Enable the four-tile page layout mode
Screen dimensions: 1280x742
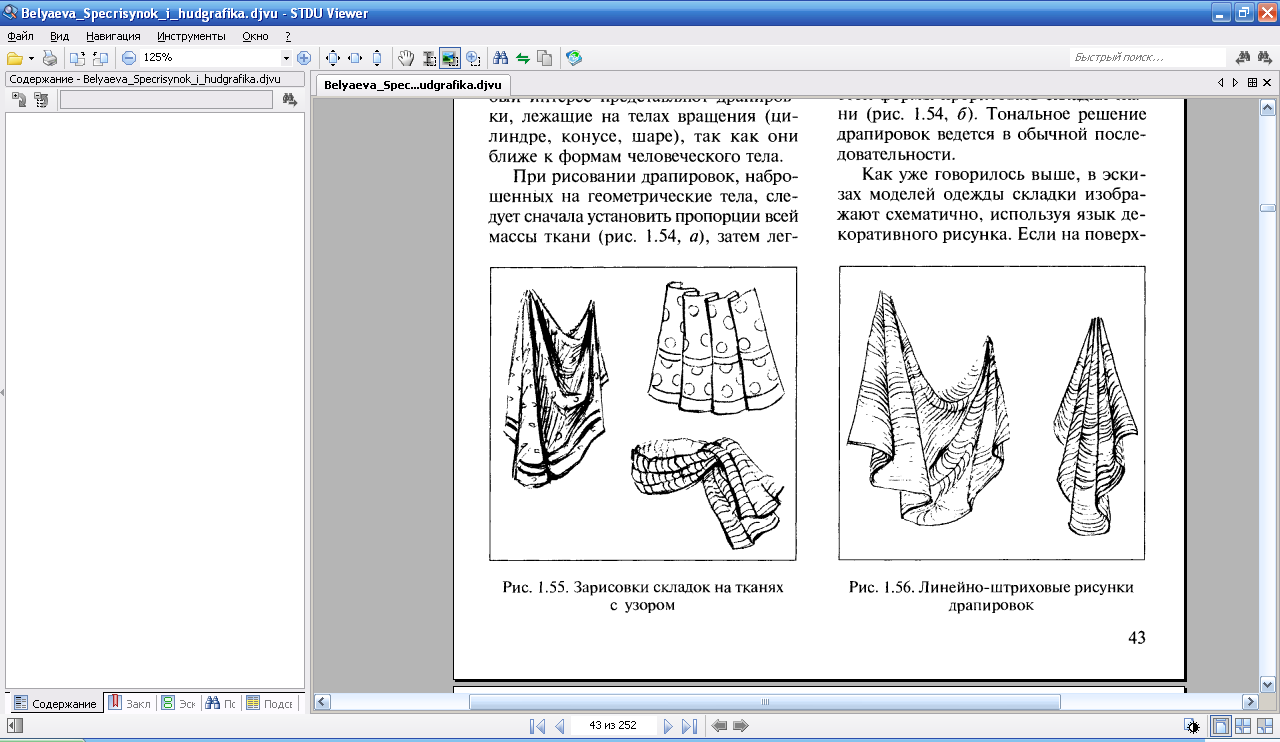pyautogui.click(x=1243, y=726)
